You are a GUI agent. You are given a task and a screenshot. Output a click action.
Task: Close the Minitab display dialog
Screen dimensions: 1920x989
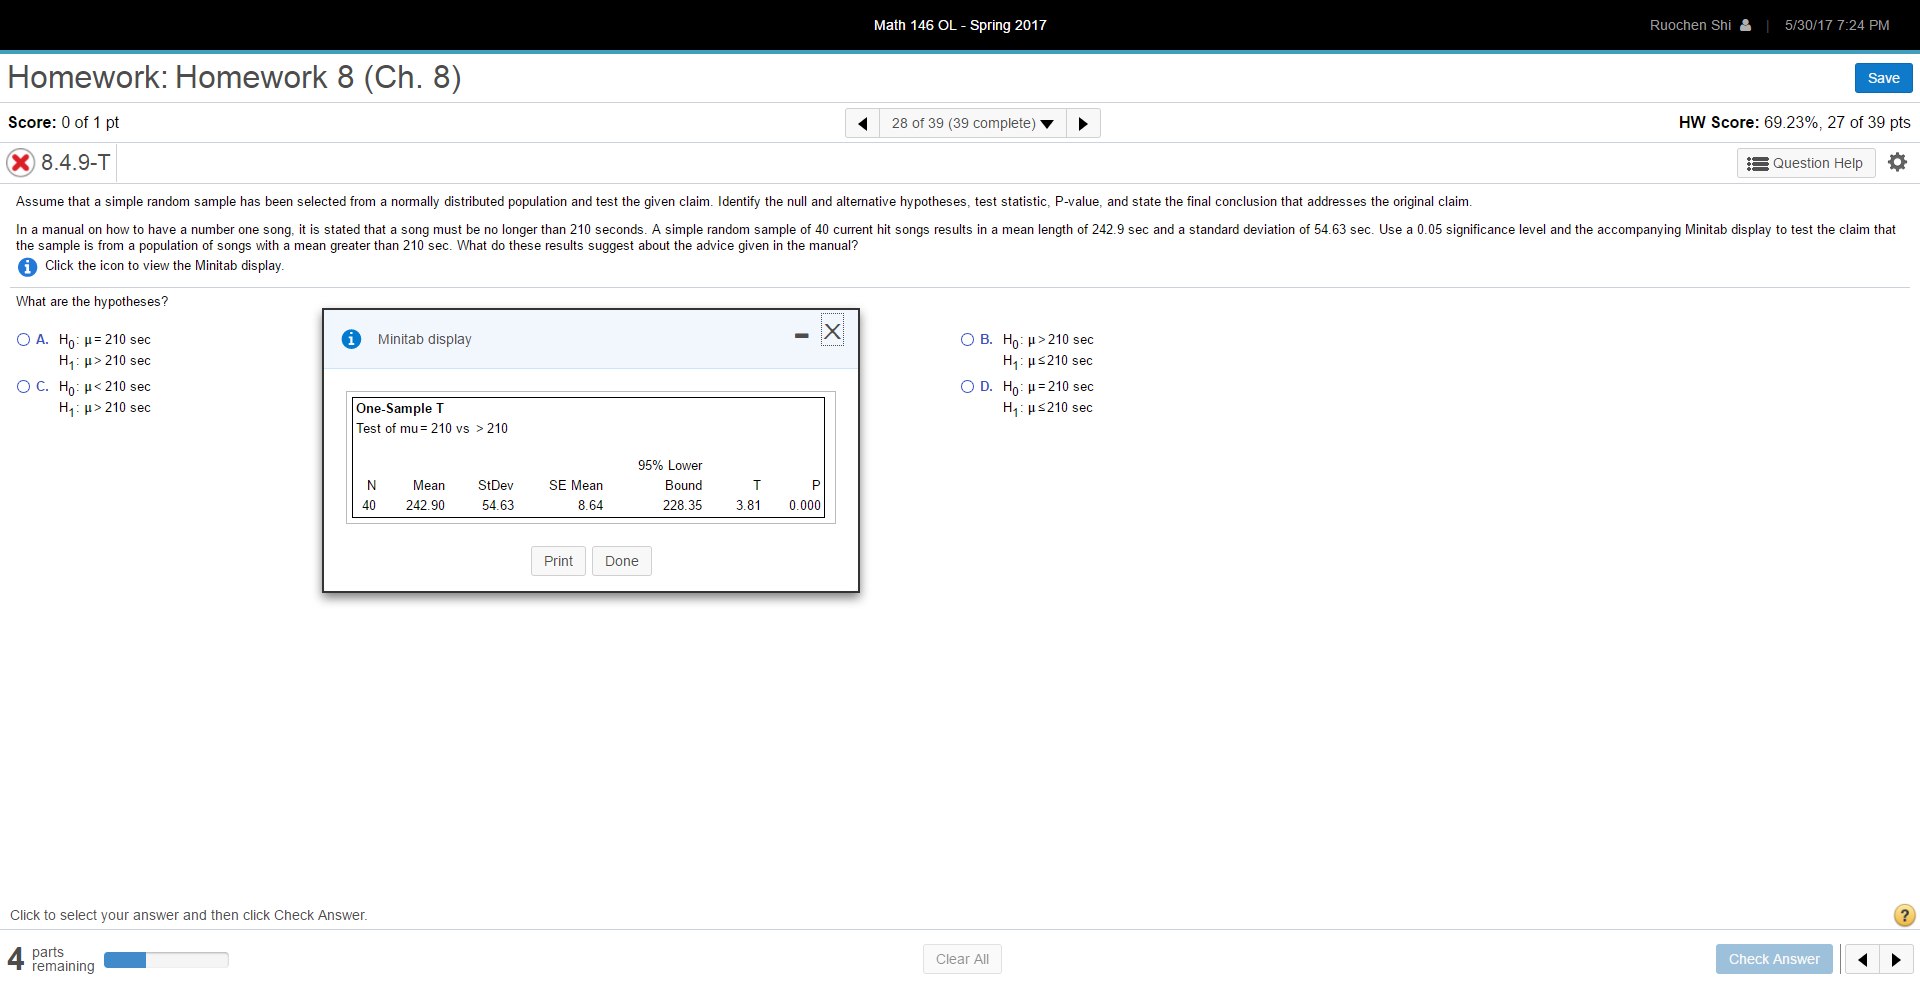click(x=832, y=331)
